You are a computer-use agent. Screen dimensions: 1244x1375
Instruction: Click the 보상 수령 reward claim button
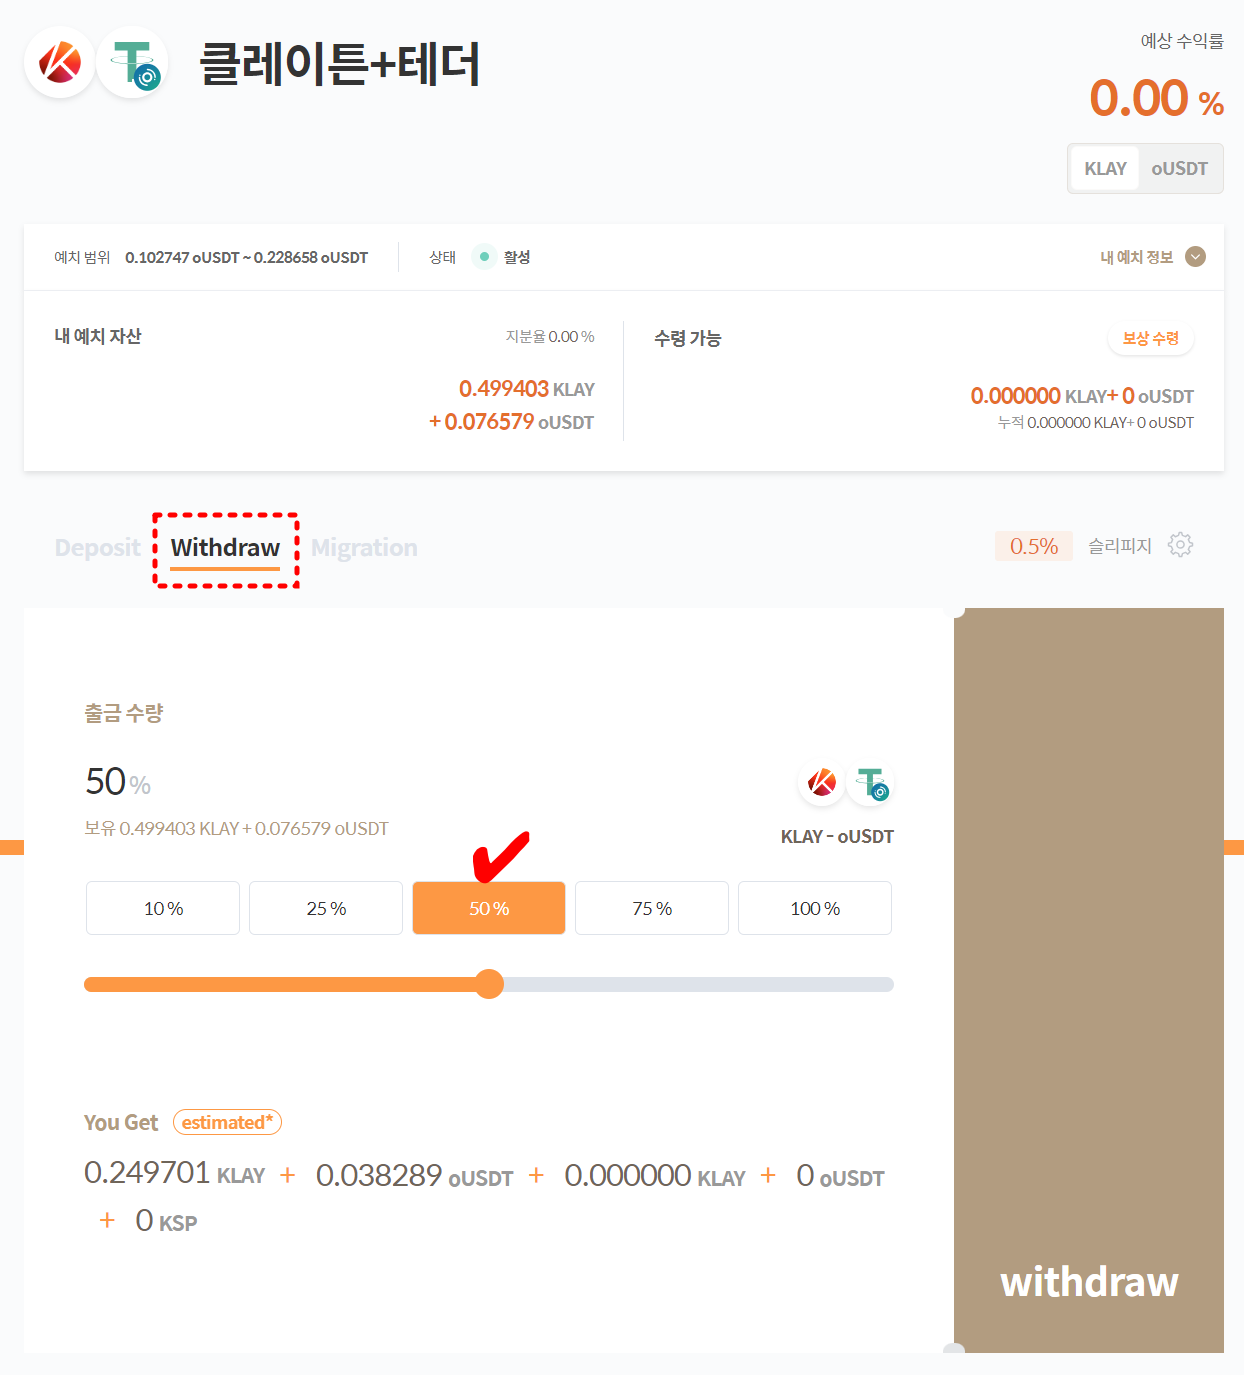1151,339
